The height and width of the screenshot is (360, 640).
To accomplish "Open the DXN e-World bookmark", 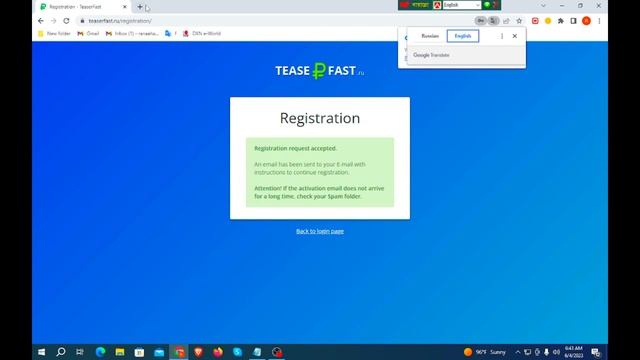I will pyautogui.click(x=202, y=33).
